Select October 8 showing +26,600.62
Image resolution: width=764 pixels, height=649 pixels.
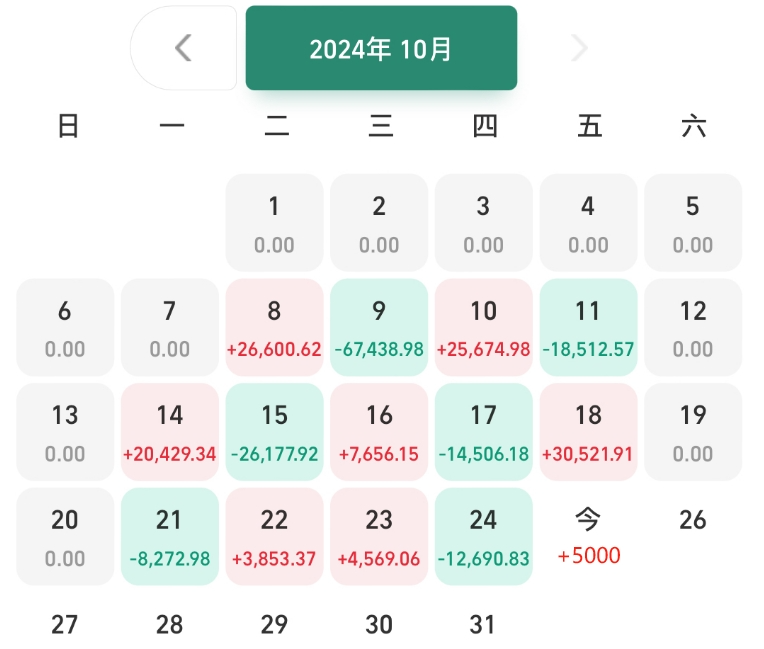tap(274, 327)
